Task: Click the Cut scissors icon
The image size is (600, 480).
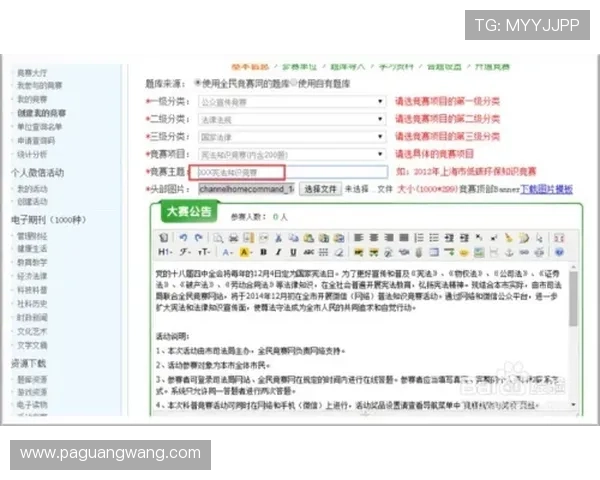Action: point(278,238)
